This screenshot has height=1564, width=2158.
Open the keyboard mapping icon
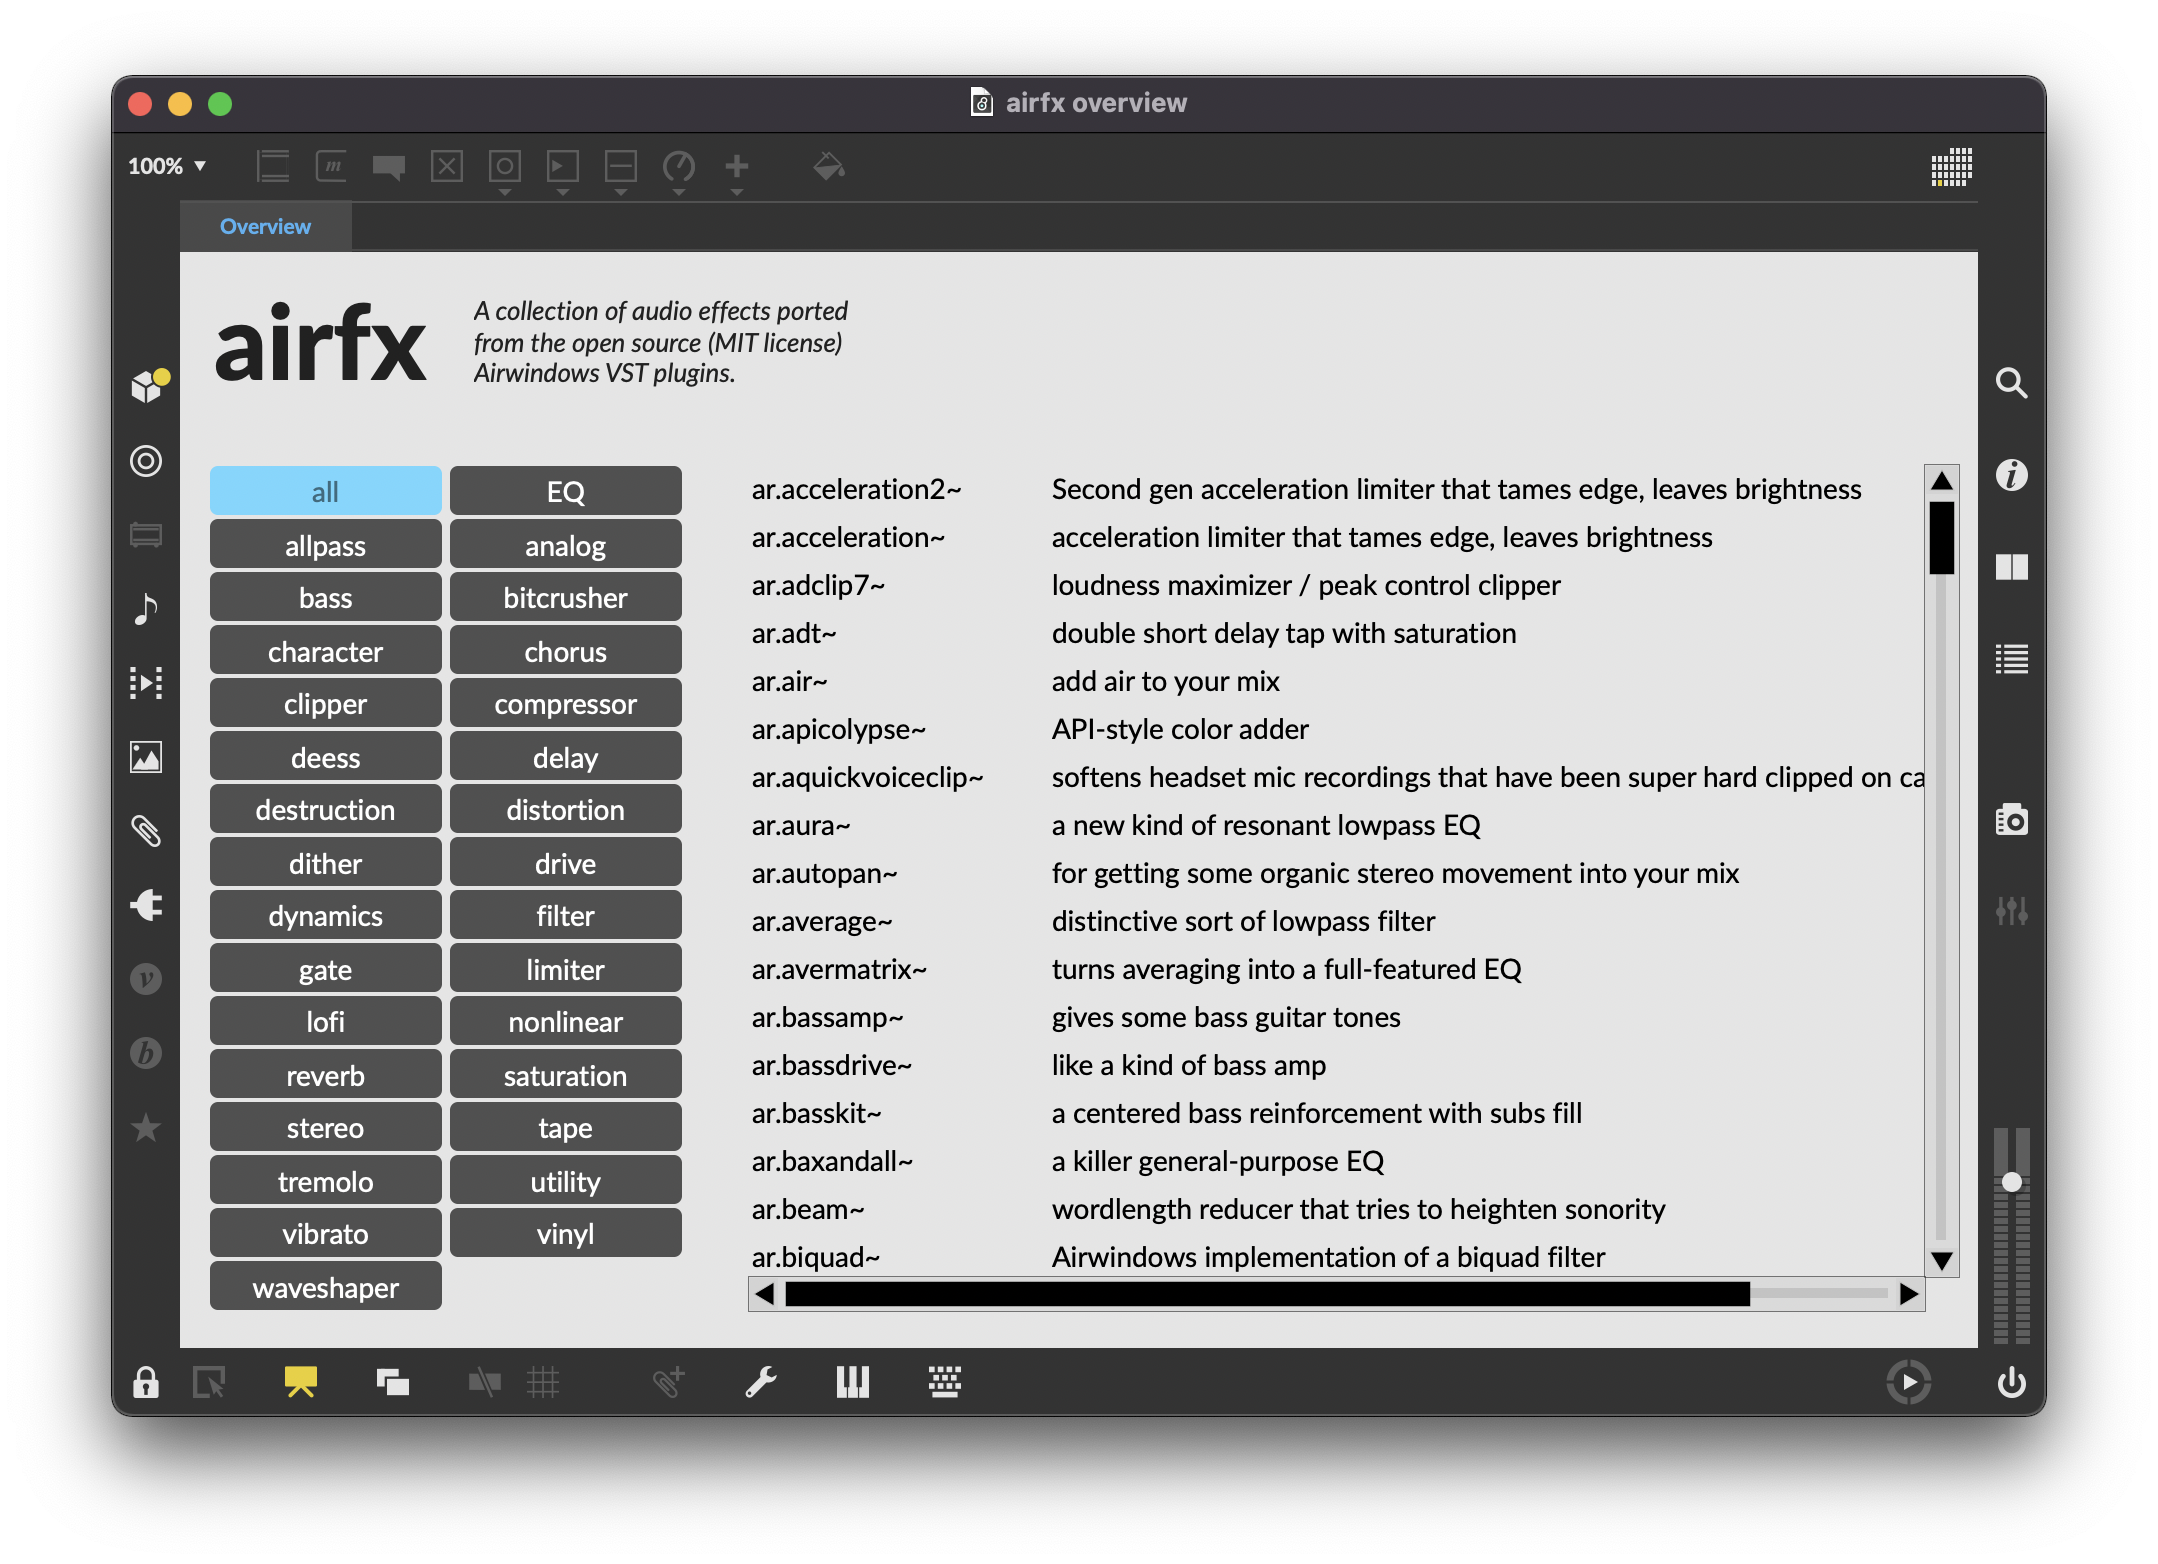(944, 1382)
